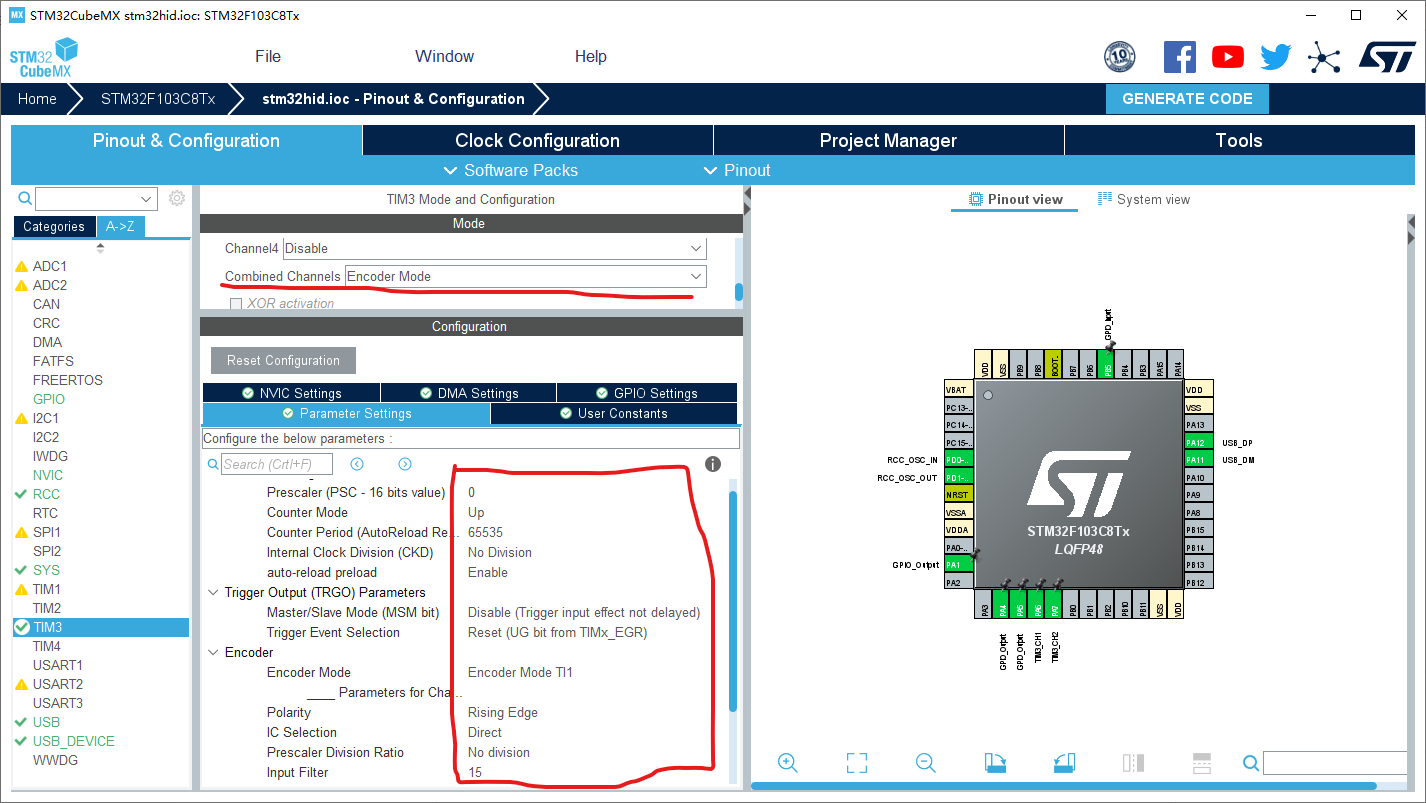Select the PA12 USB_DP pin
The image size is (1426, 803).
click(x=1198, y=442)
